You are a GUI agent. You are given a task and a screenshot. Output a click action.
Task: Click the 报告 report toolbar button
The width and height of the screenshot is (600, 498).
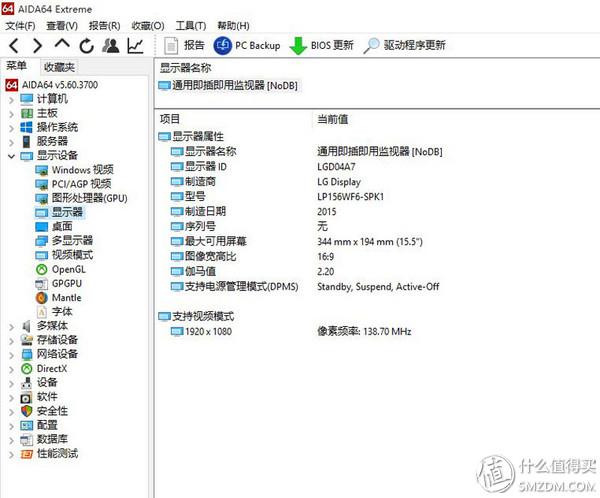pos(184,46)
